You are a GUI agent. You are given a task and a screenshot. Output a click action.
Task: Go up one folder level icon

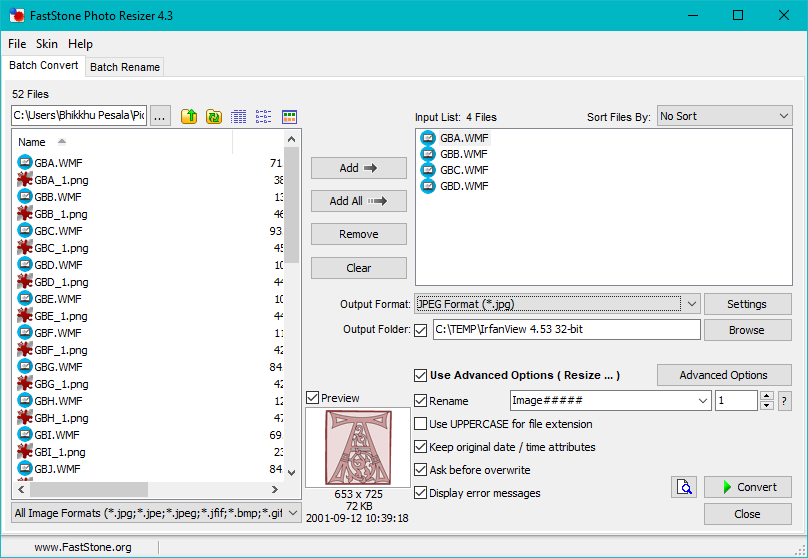[189, 116]
